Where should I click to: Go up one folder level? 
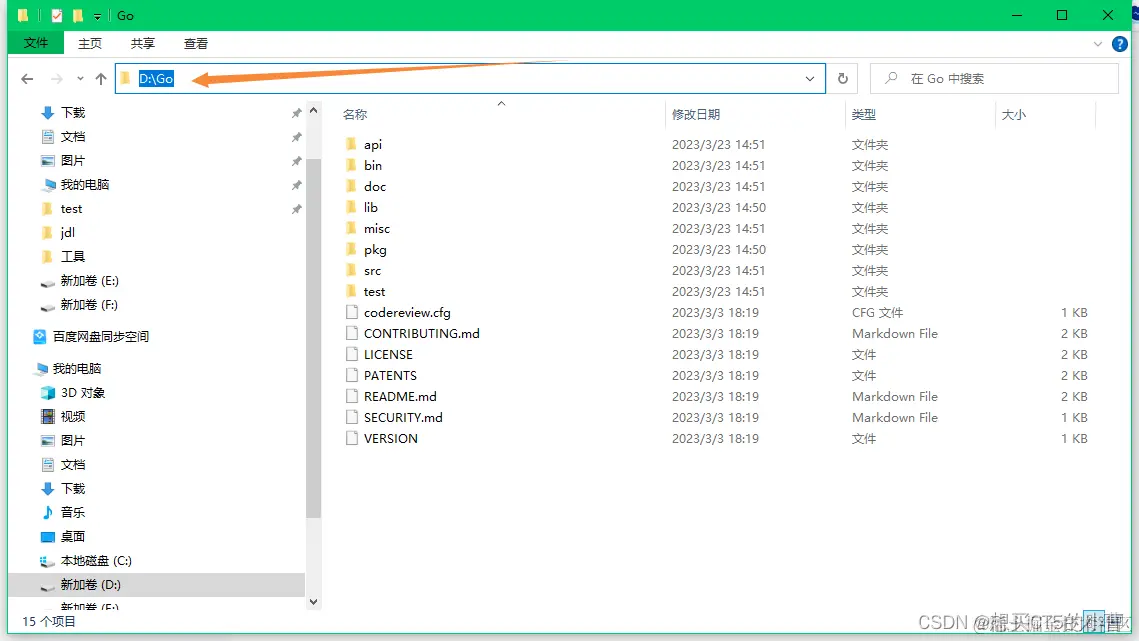click(101, 78)
